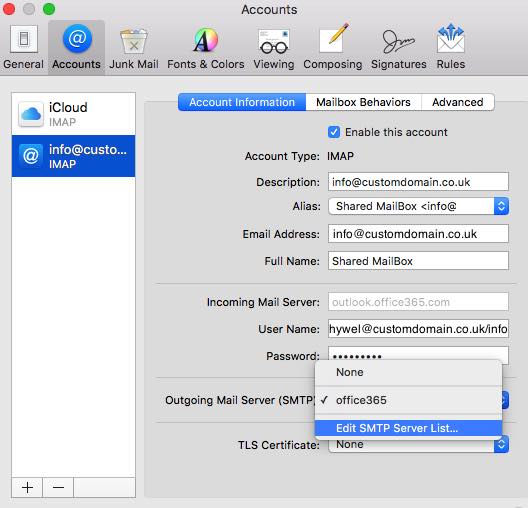Switch to Account Information tab

pyautogui.click(x=242, y=102)
